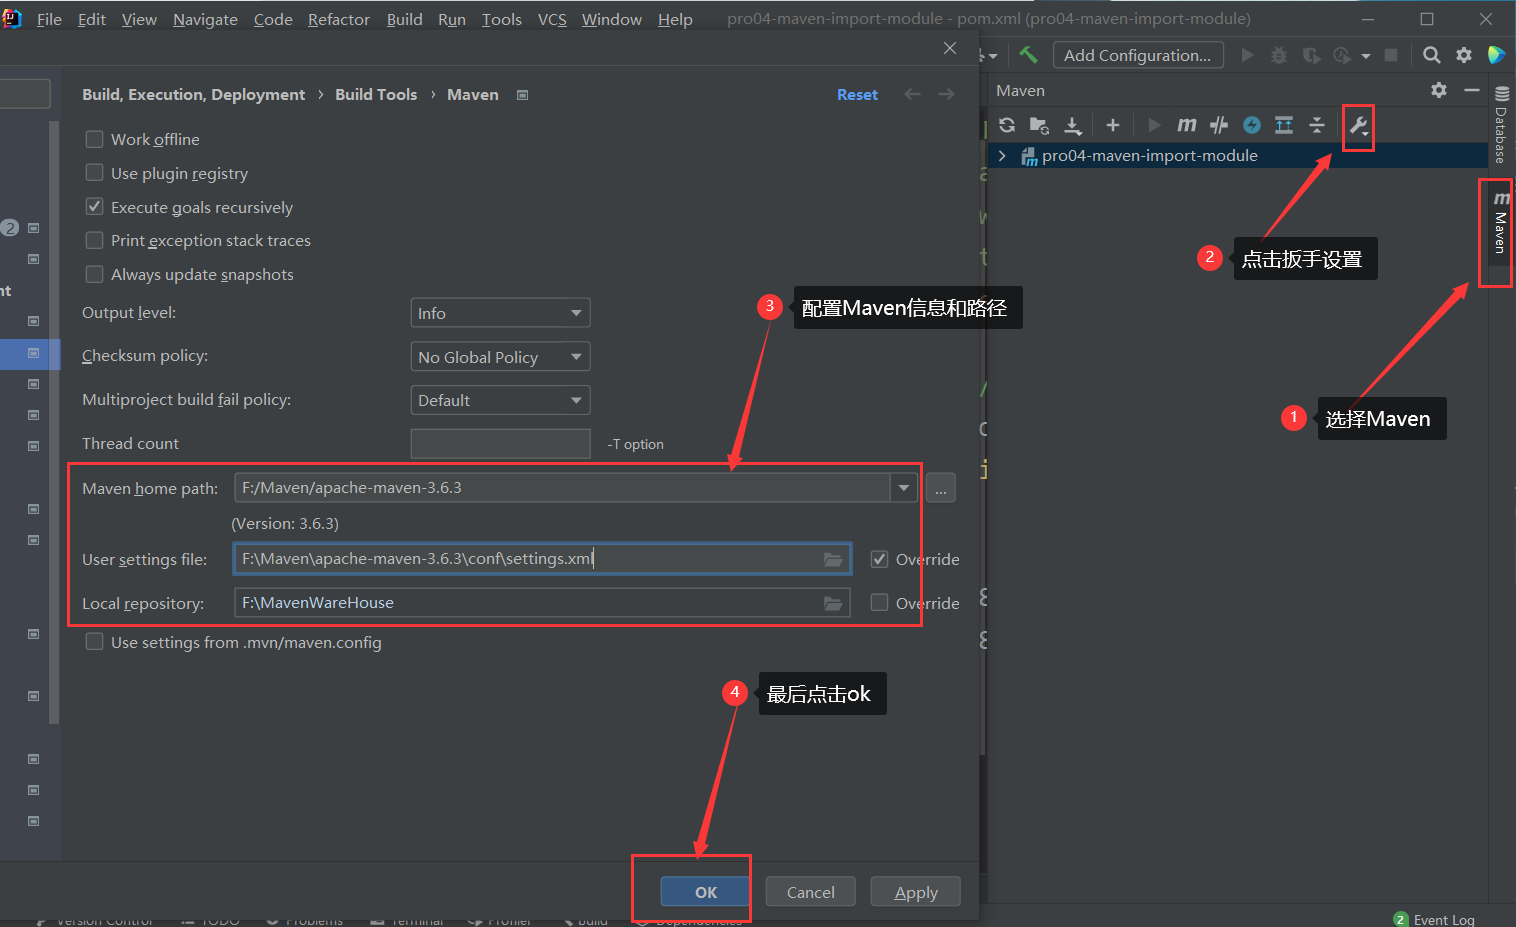Check Override for Local repository
1516x927 pixels.
pyautogui.click(x=879, y=602)
